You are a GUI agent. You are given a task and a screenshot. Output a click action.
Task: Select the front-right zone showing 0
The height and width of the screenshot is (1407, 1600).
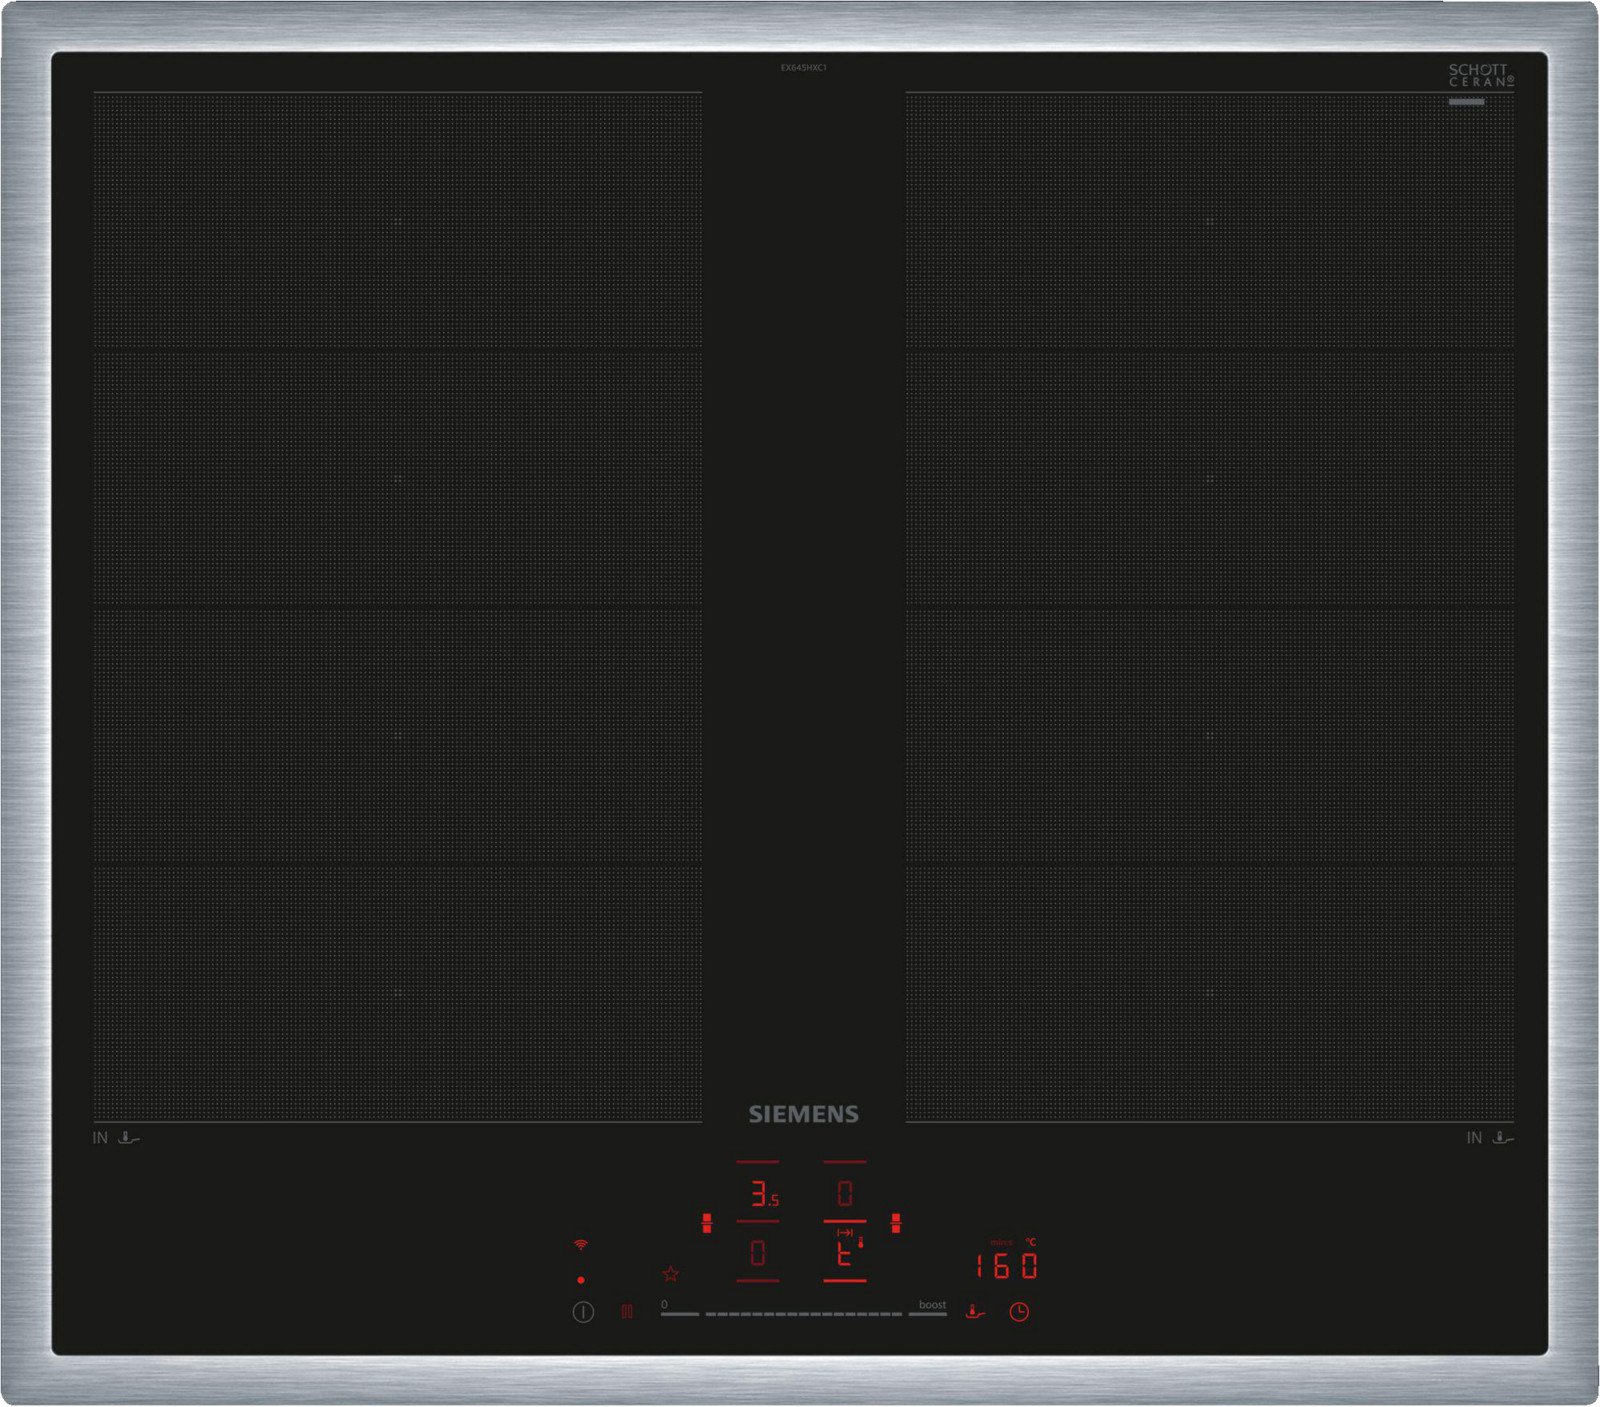845,1193
